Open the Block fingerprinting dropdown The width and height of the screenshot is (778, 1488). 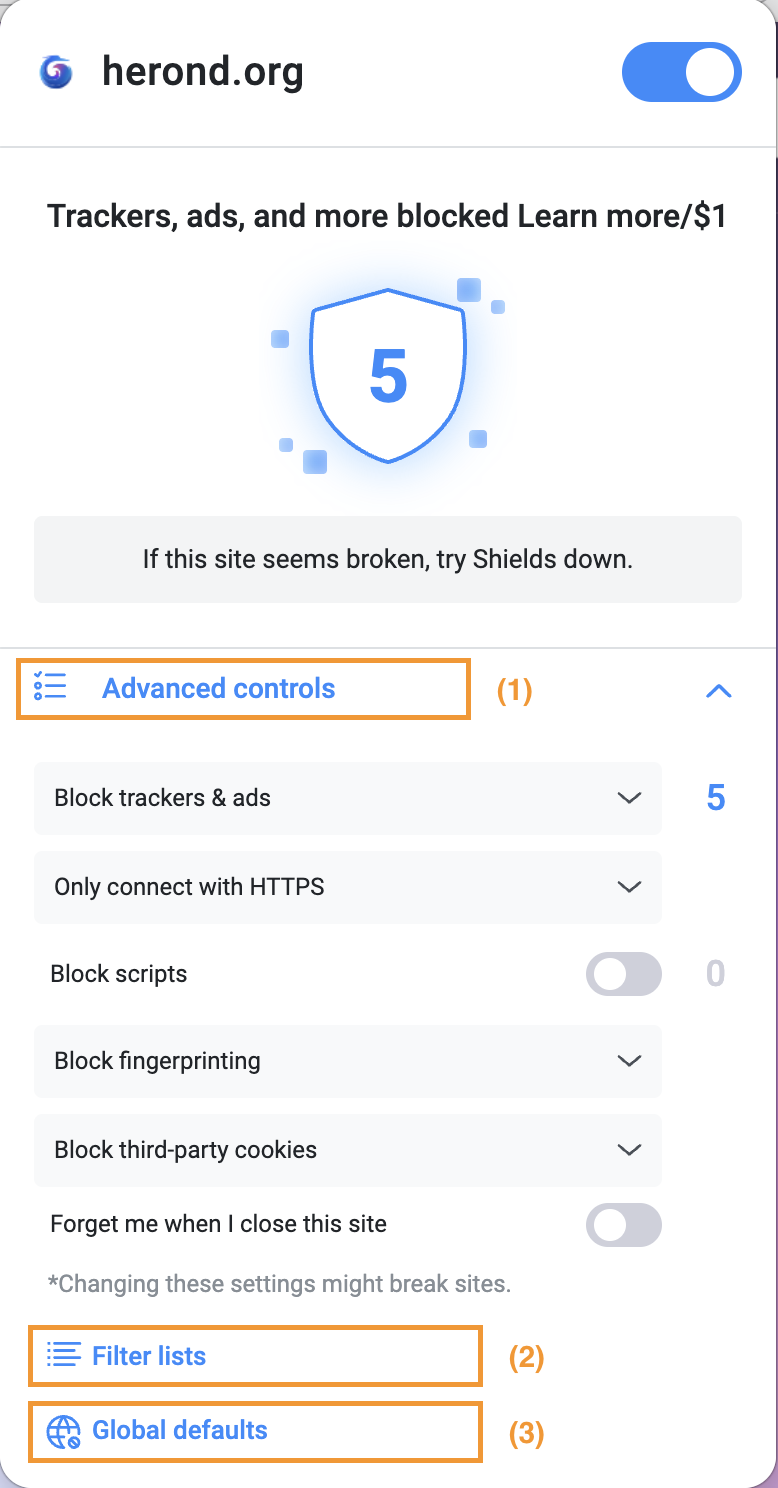pos(348,1061)
